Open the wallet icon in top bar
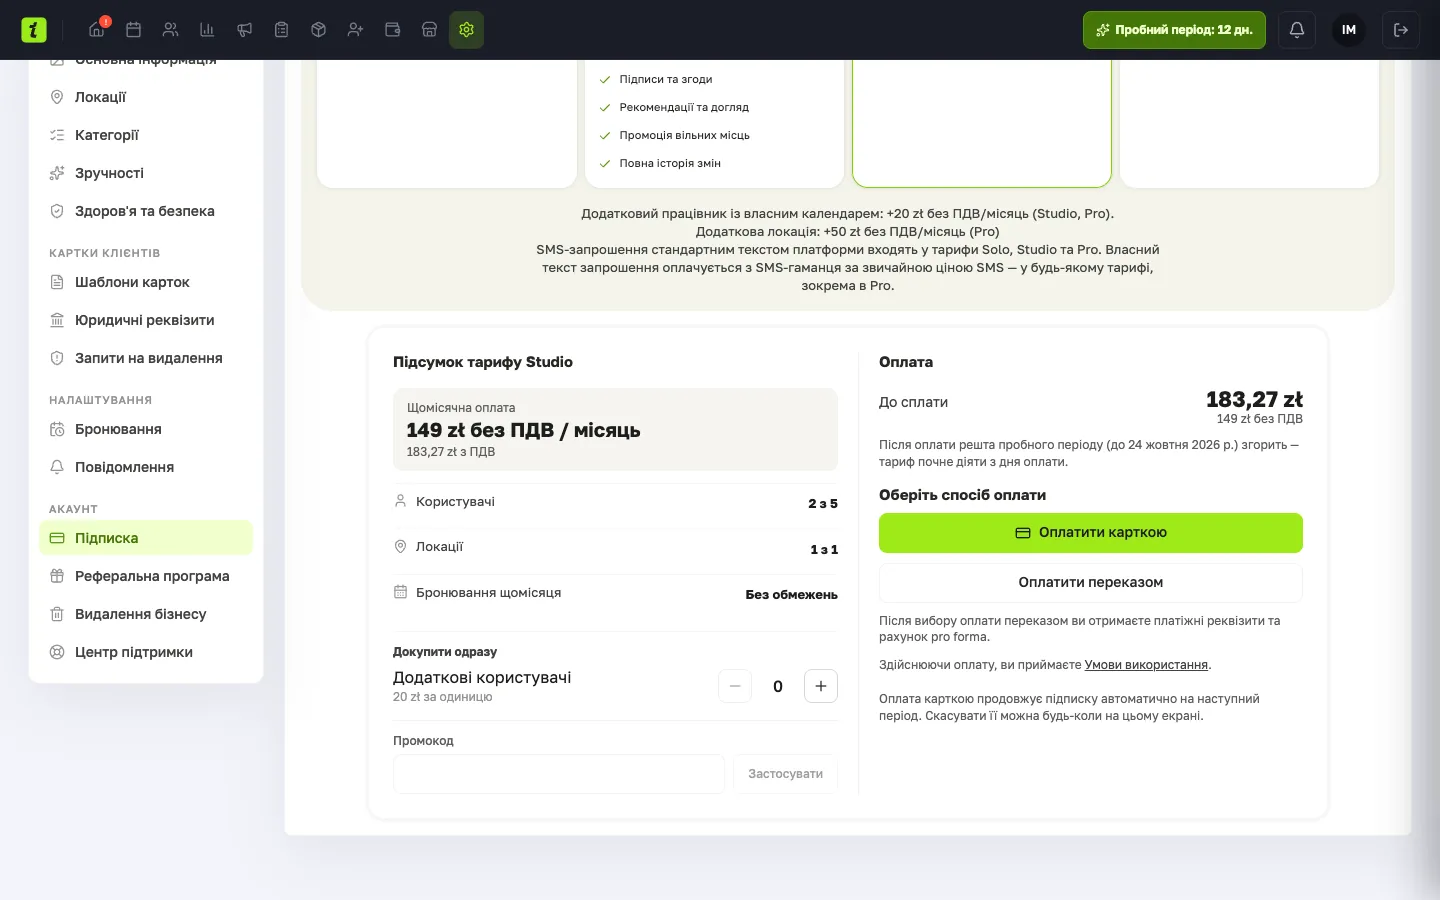The height and width of the screenshot is (900, 1440). pos(392,30)
